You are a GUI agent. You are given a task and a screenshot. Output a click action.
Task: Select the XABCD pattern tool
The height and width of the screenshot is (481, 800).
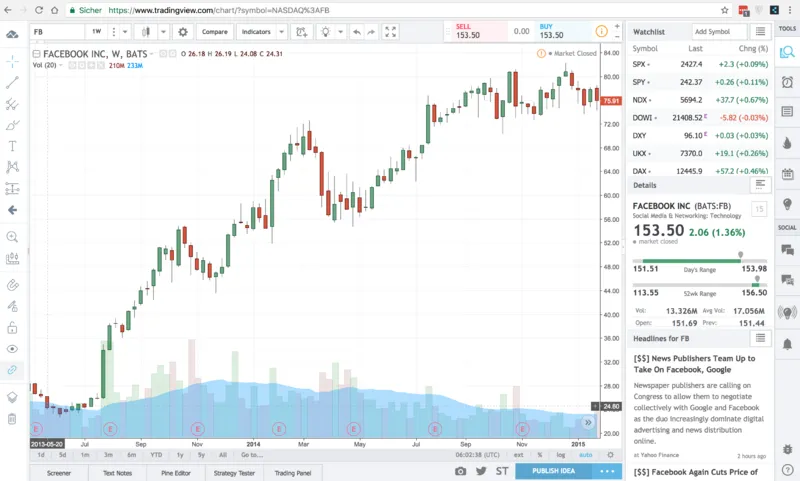pos(12,167)
